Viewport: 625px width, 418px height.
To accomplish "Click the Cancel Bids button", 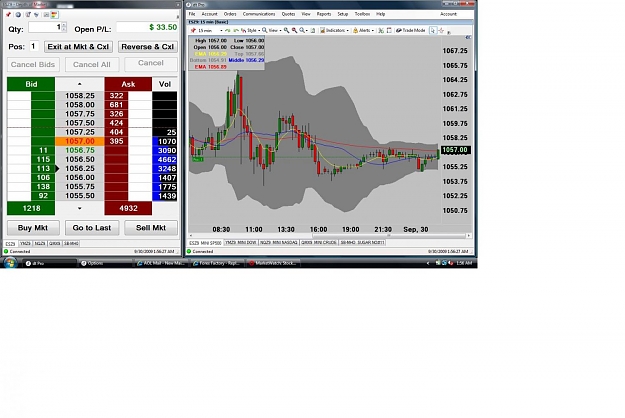I will click(x=33, y=65).
